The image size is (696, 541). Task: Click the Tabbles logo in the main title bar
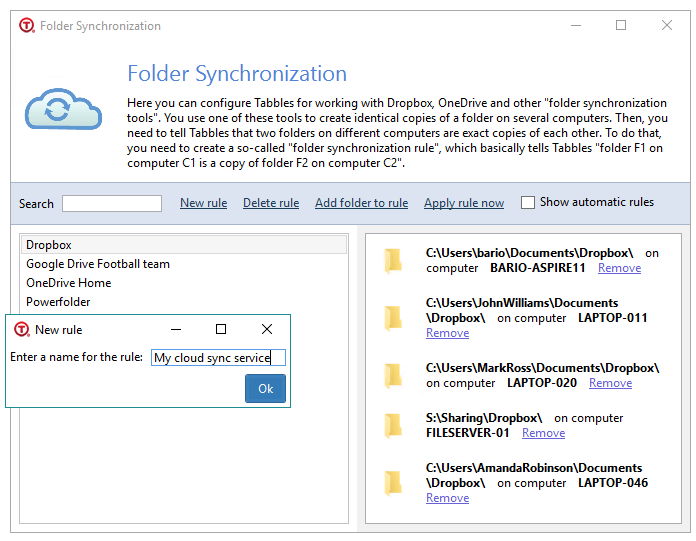(27, 25)
